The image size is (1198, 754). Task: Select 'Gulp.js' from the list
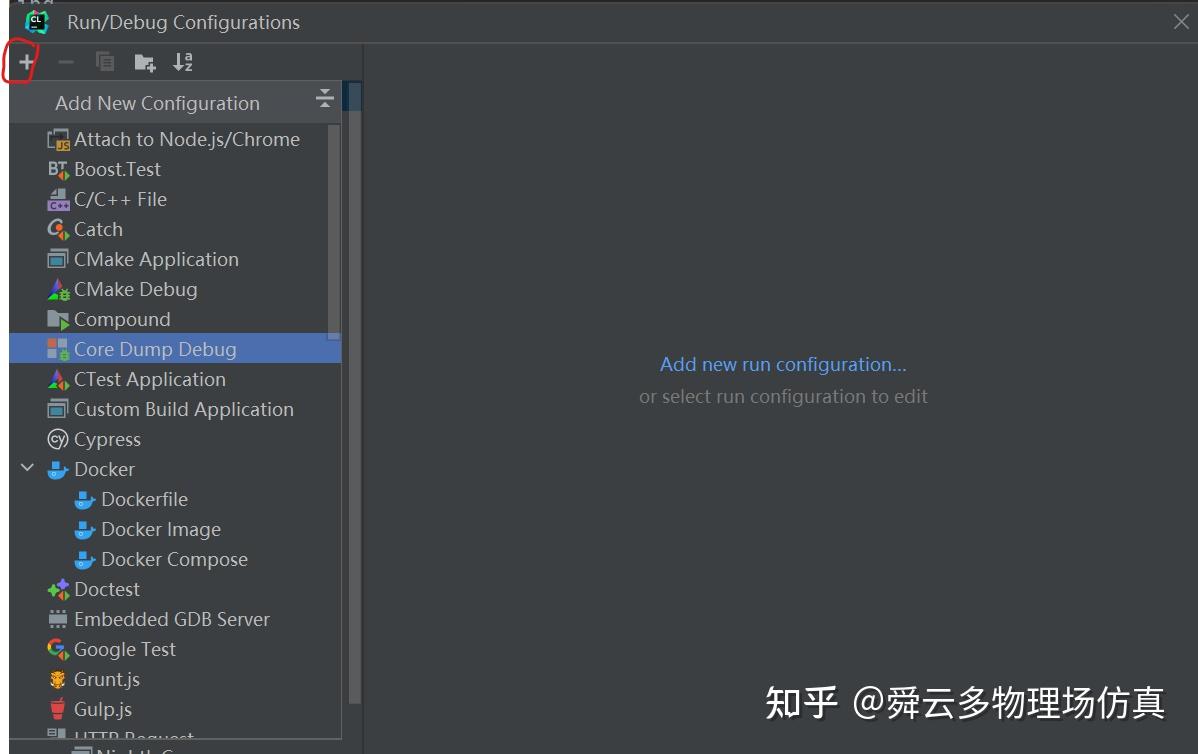coord(103,710)
